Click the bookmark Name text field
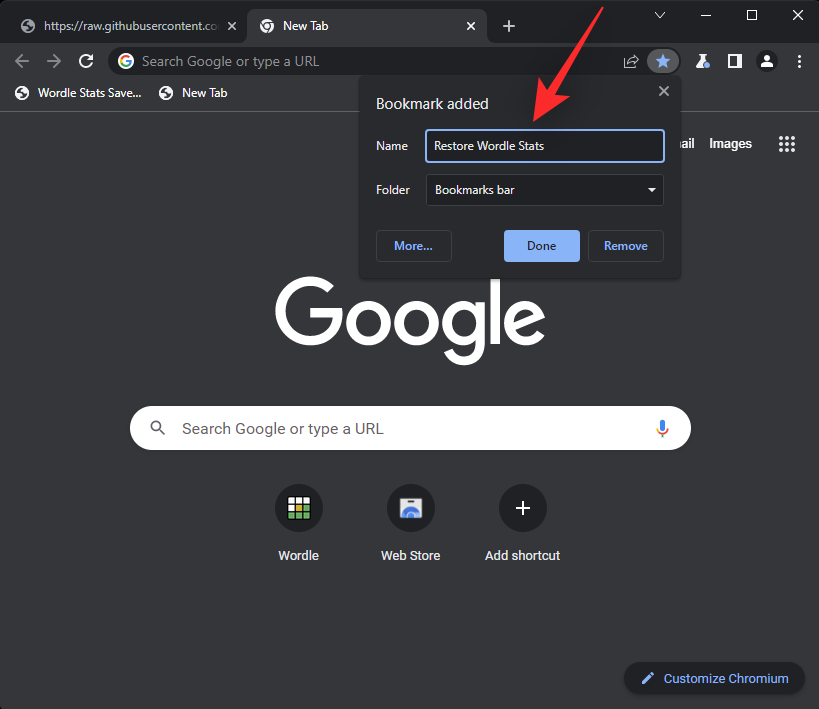 pyautogui.click(x=545, y=146)
